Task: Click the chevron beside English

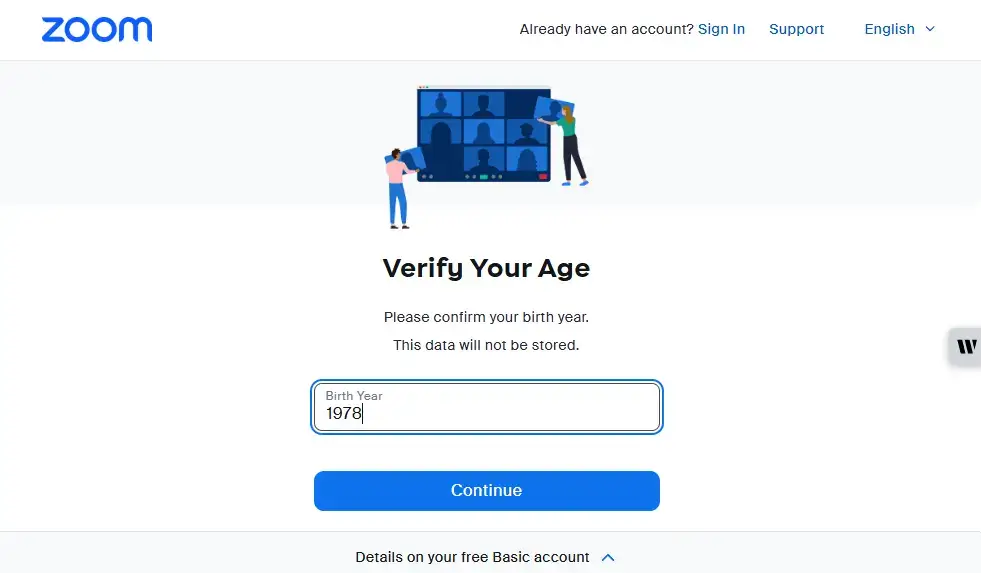Action: click(x=930, y=29)
